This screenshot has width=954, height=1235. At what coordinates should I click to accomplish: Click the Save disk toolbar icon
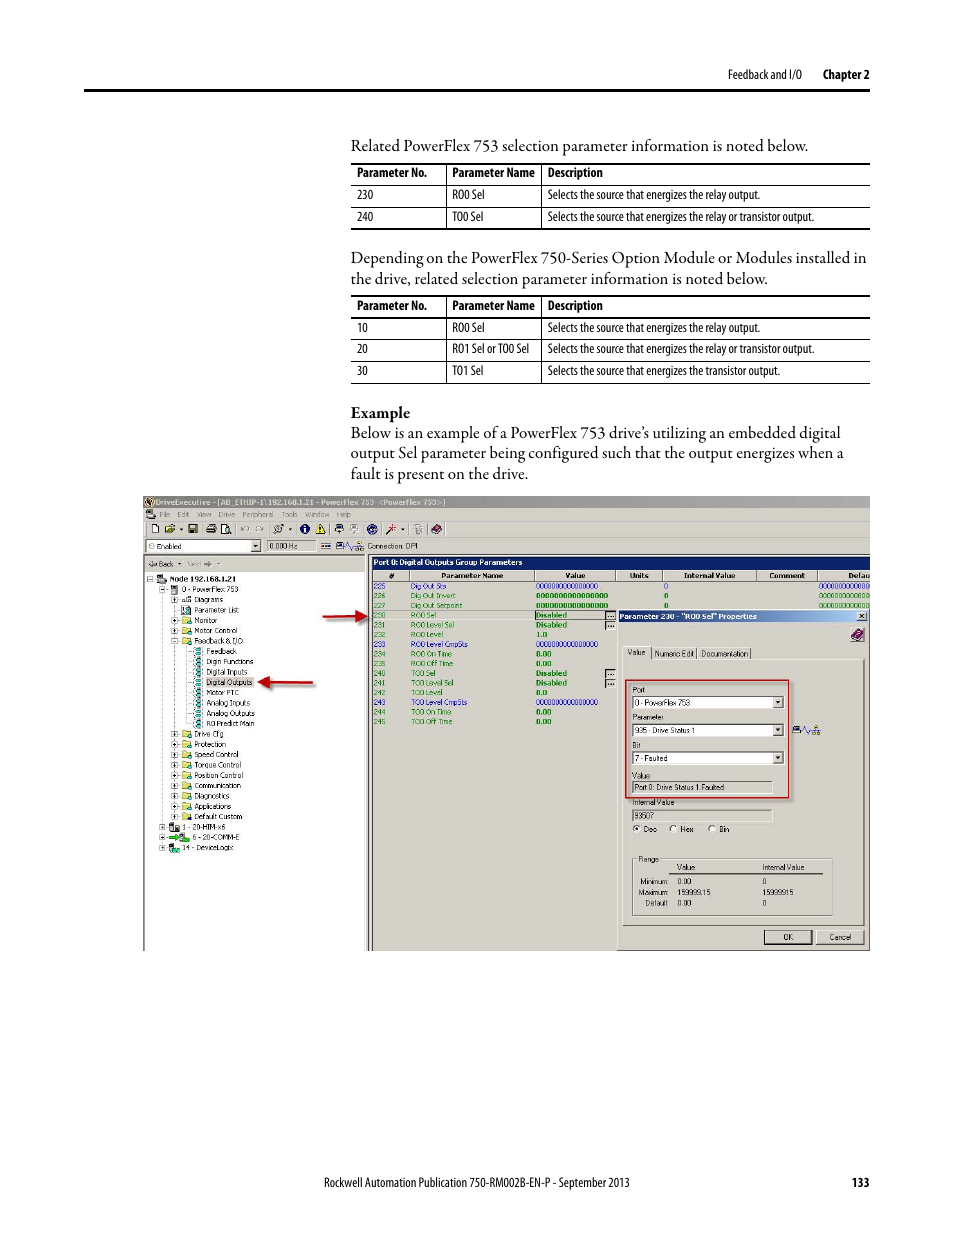click(x=193, y=529)
